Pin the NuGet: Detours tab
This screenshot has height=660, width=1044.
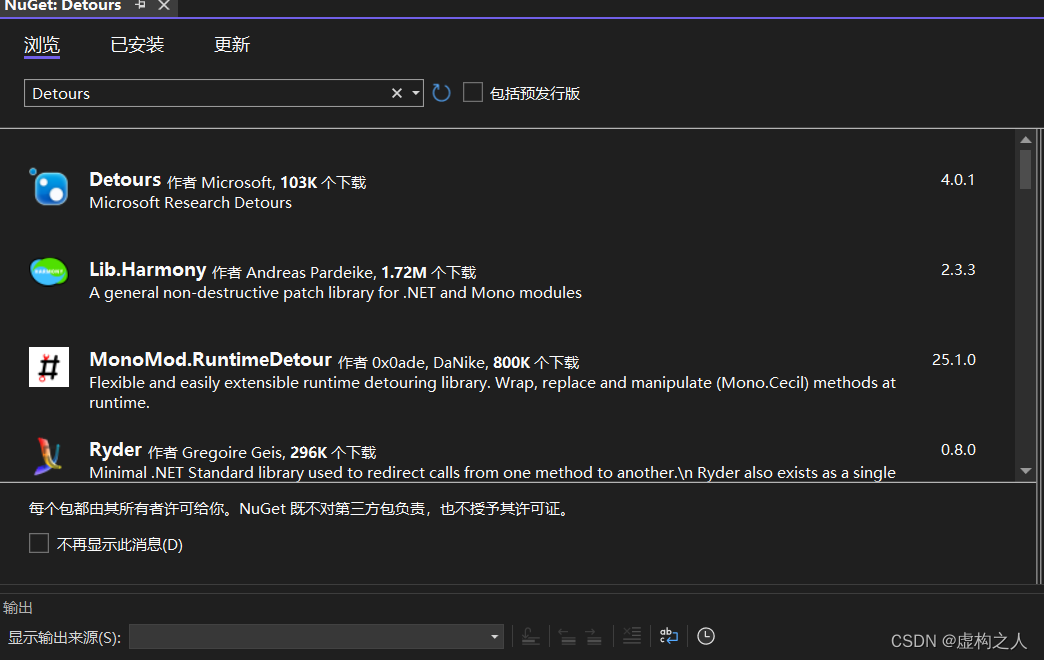coord(140,5)
